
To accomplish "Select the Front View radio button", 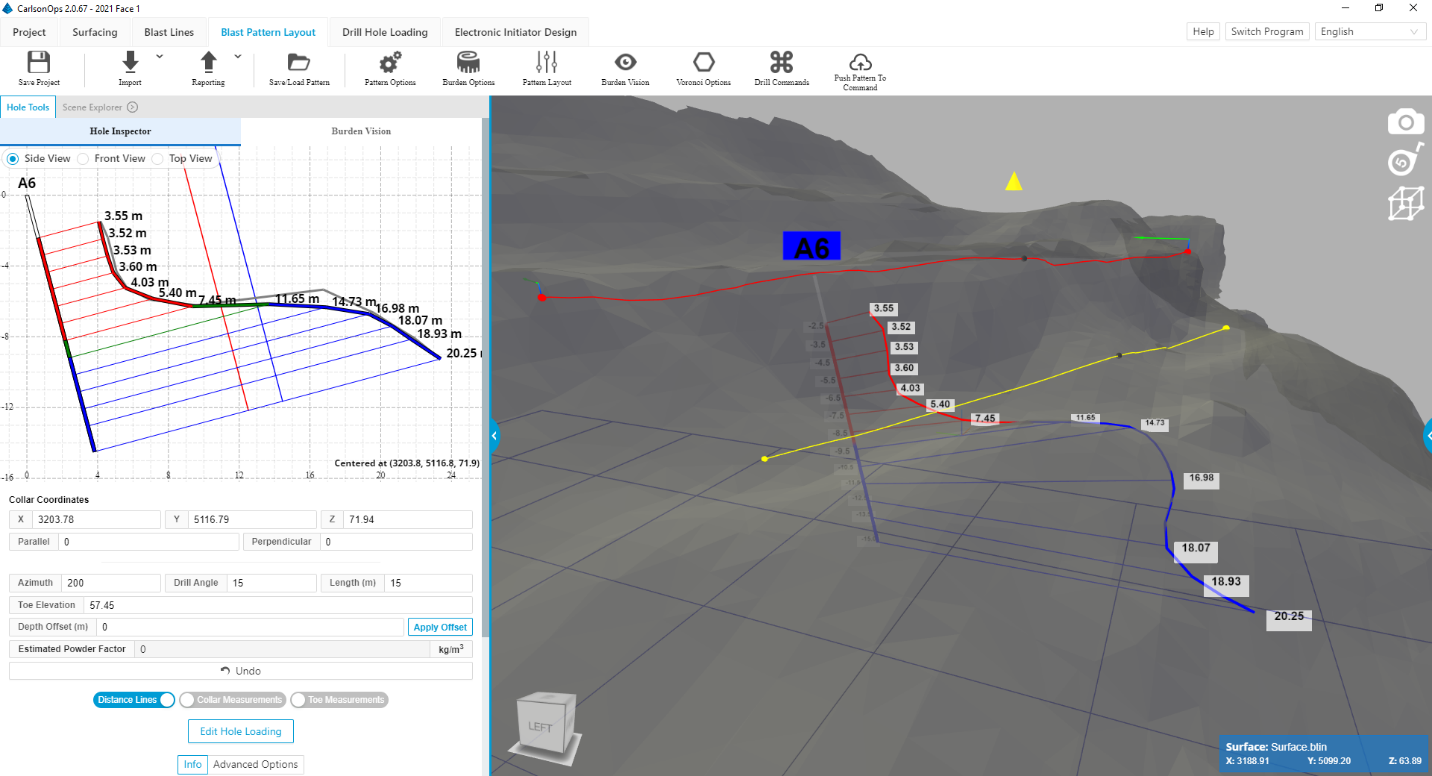I will pyautogui.click(x=83, y=159).
